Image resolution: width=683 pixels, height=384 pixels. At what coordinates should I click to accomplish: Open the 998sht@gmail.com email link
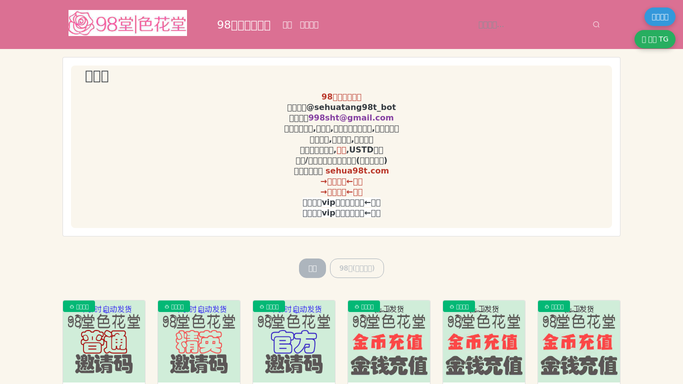pyautogui.click(x=351, y=118)
